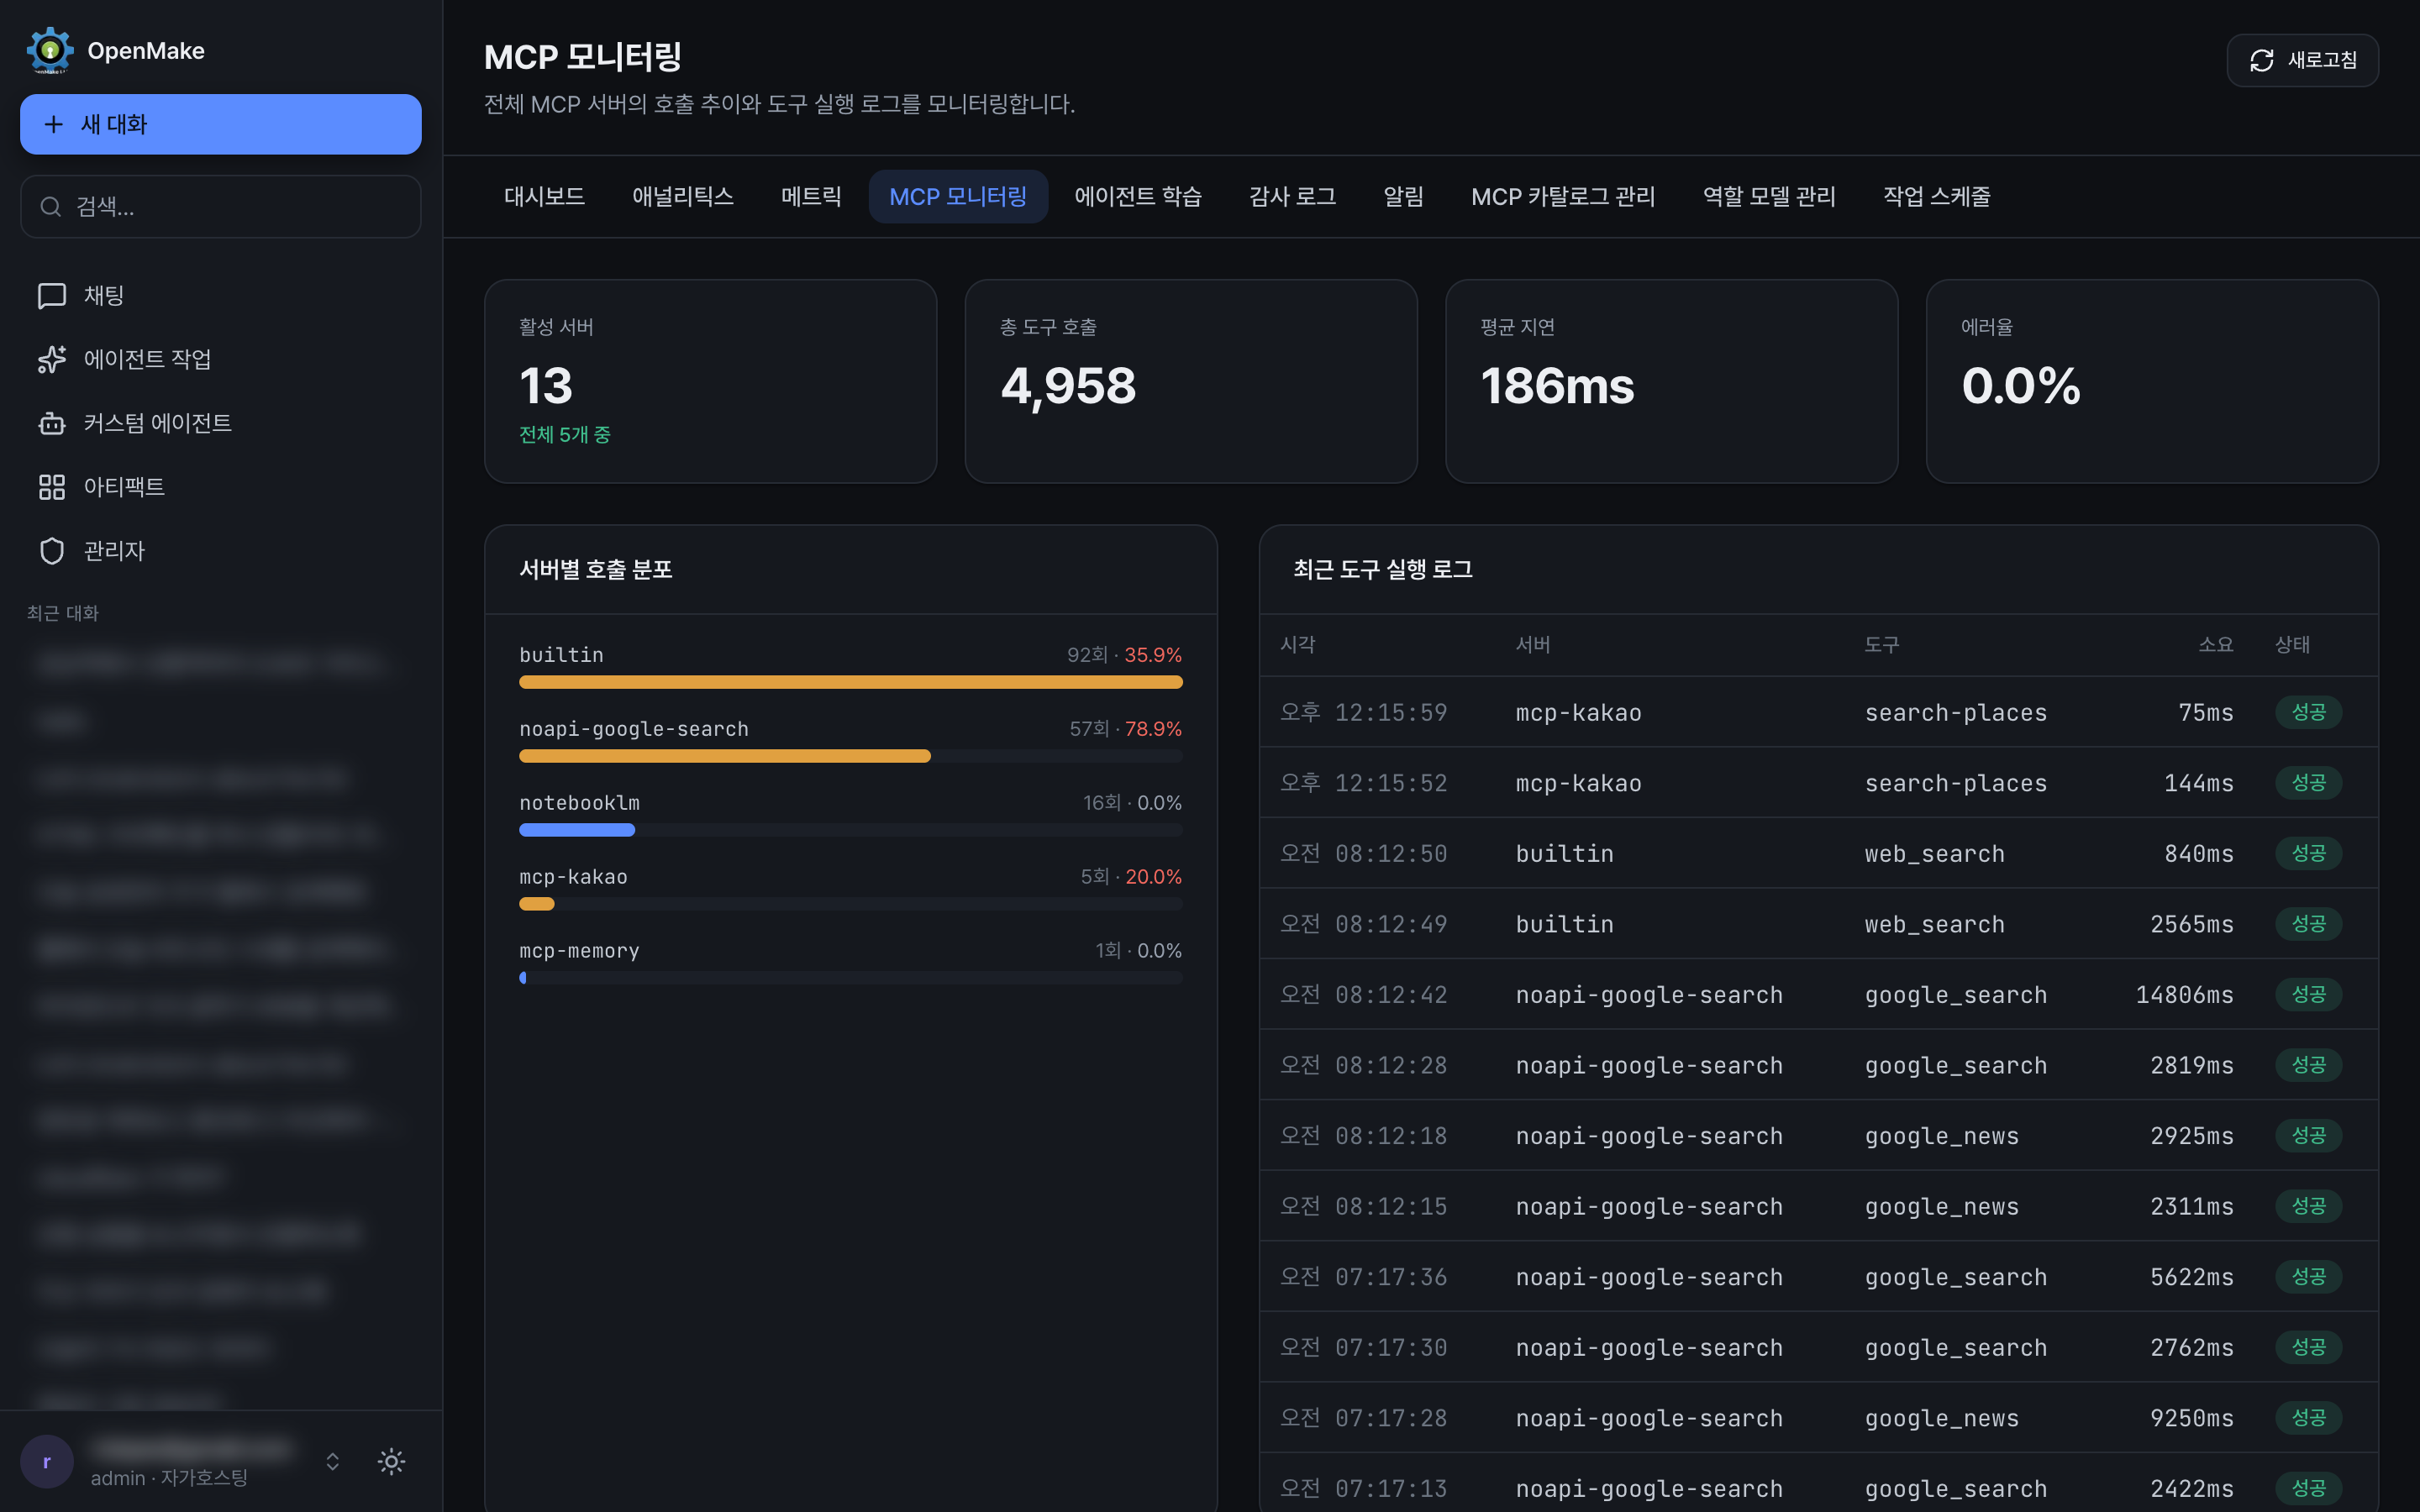Click the 5622ms duration cell
Image resolution: width=2420 pixels, height=1512 pixels.
coord(2192,1277)
